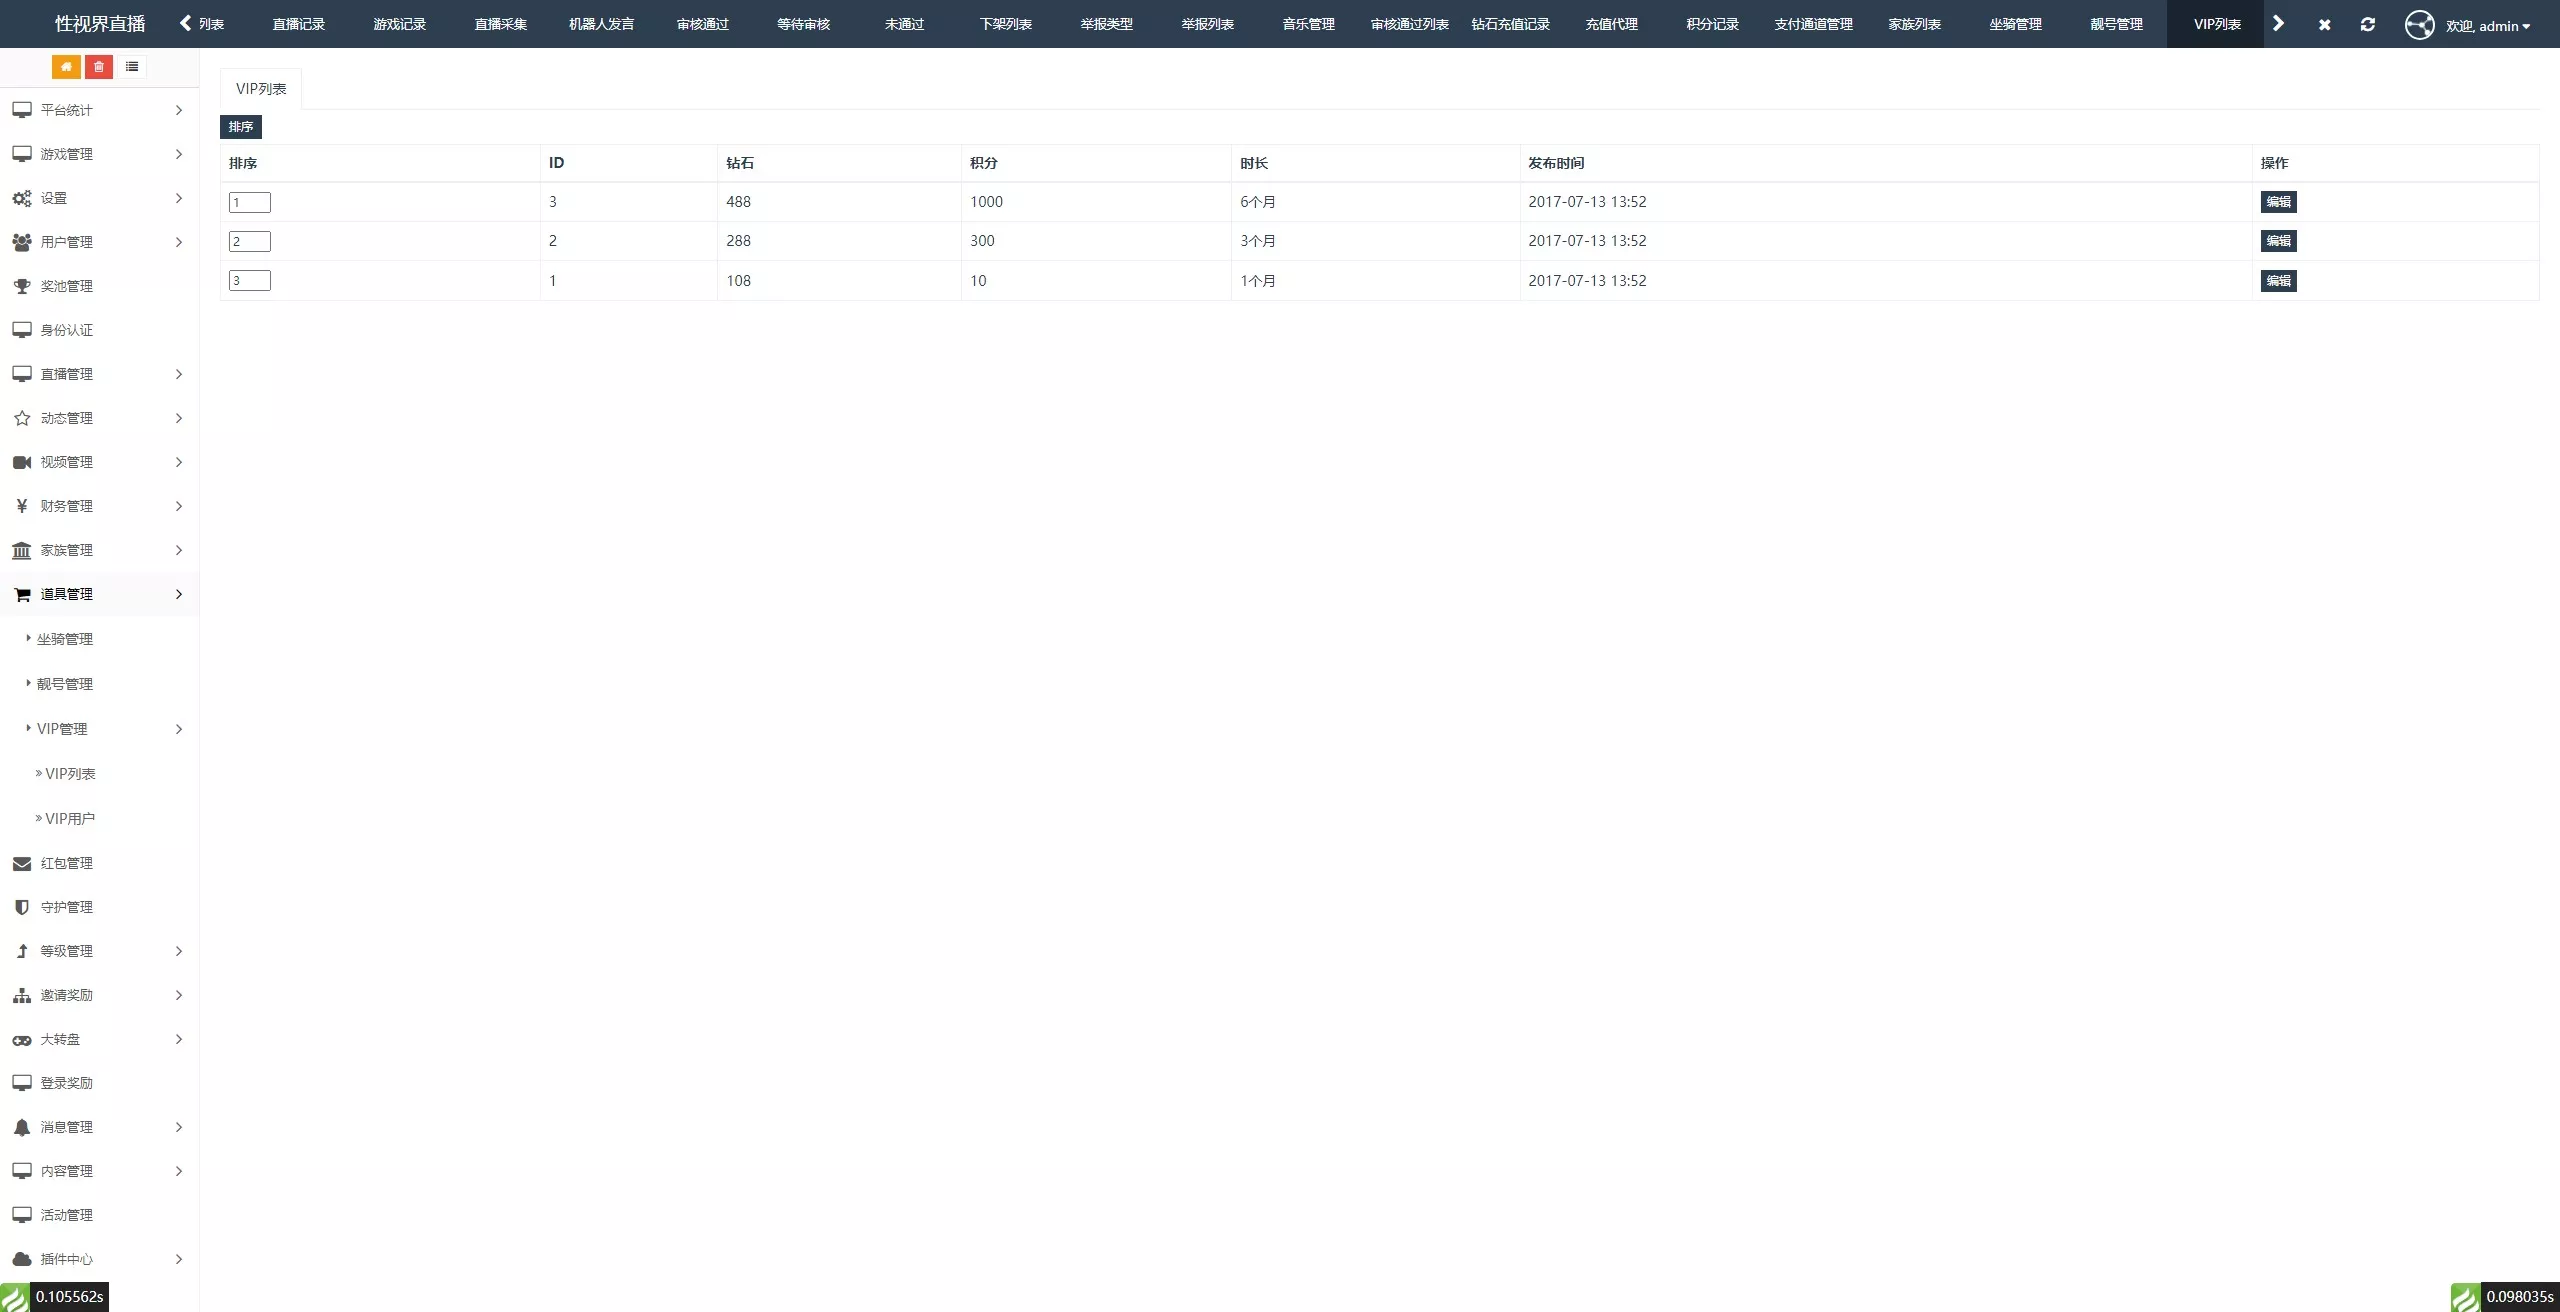Open 红包管理 envelope menu item

point(66,863)
